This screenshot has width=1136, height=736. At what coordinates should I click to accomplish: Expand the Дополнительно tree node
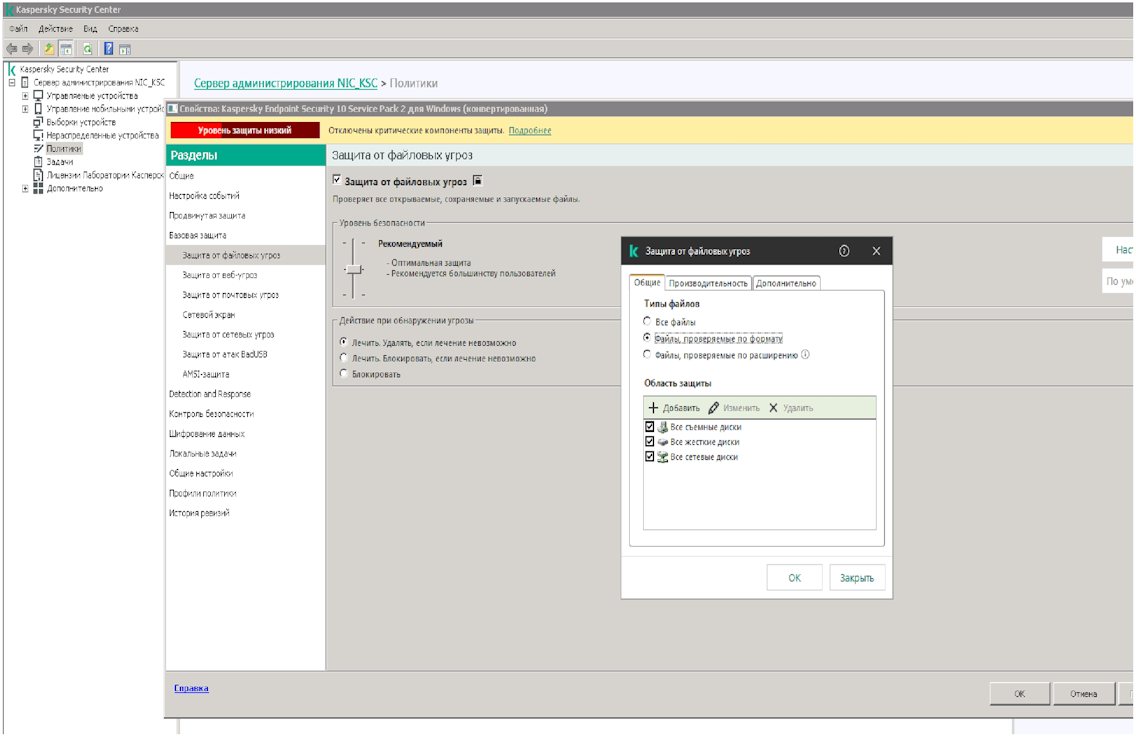(x=26, y=188)
